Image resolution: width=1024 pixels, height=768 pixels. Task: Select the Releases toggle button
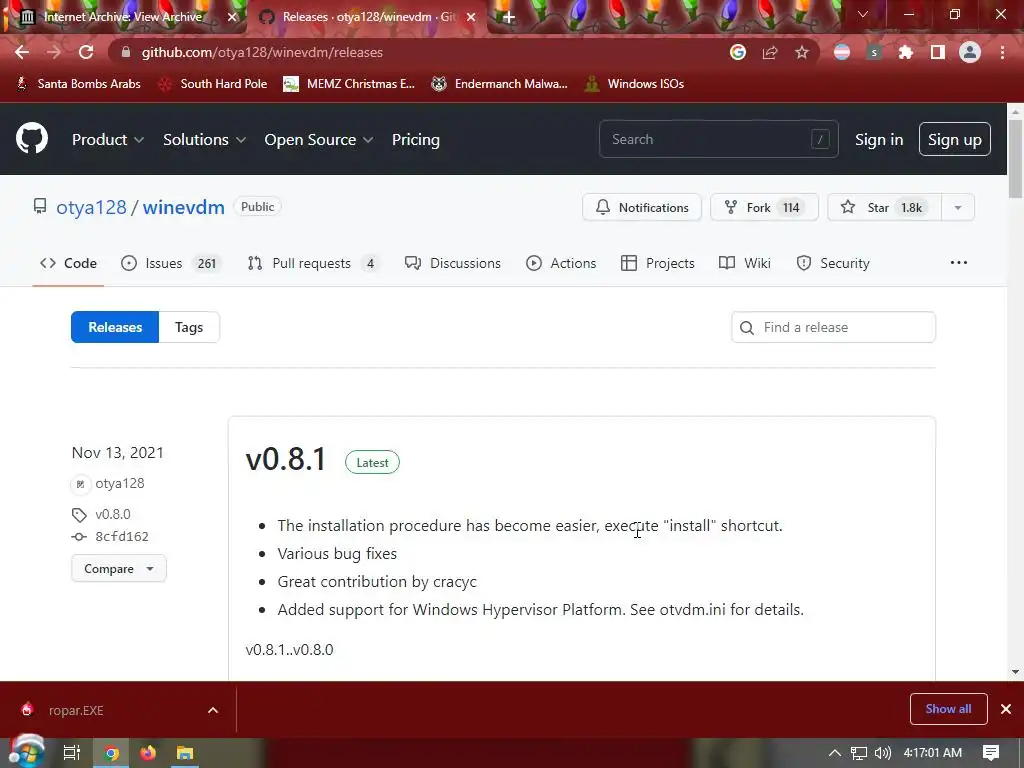115,327
